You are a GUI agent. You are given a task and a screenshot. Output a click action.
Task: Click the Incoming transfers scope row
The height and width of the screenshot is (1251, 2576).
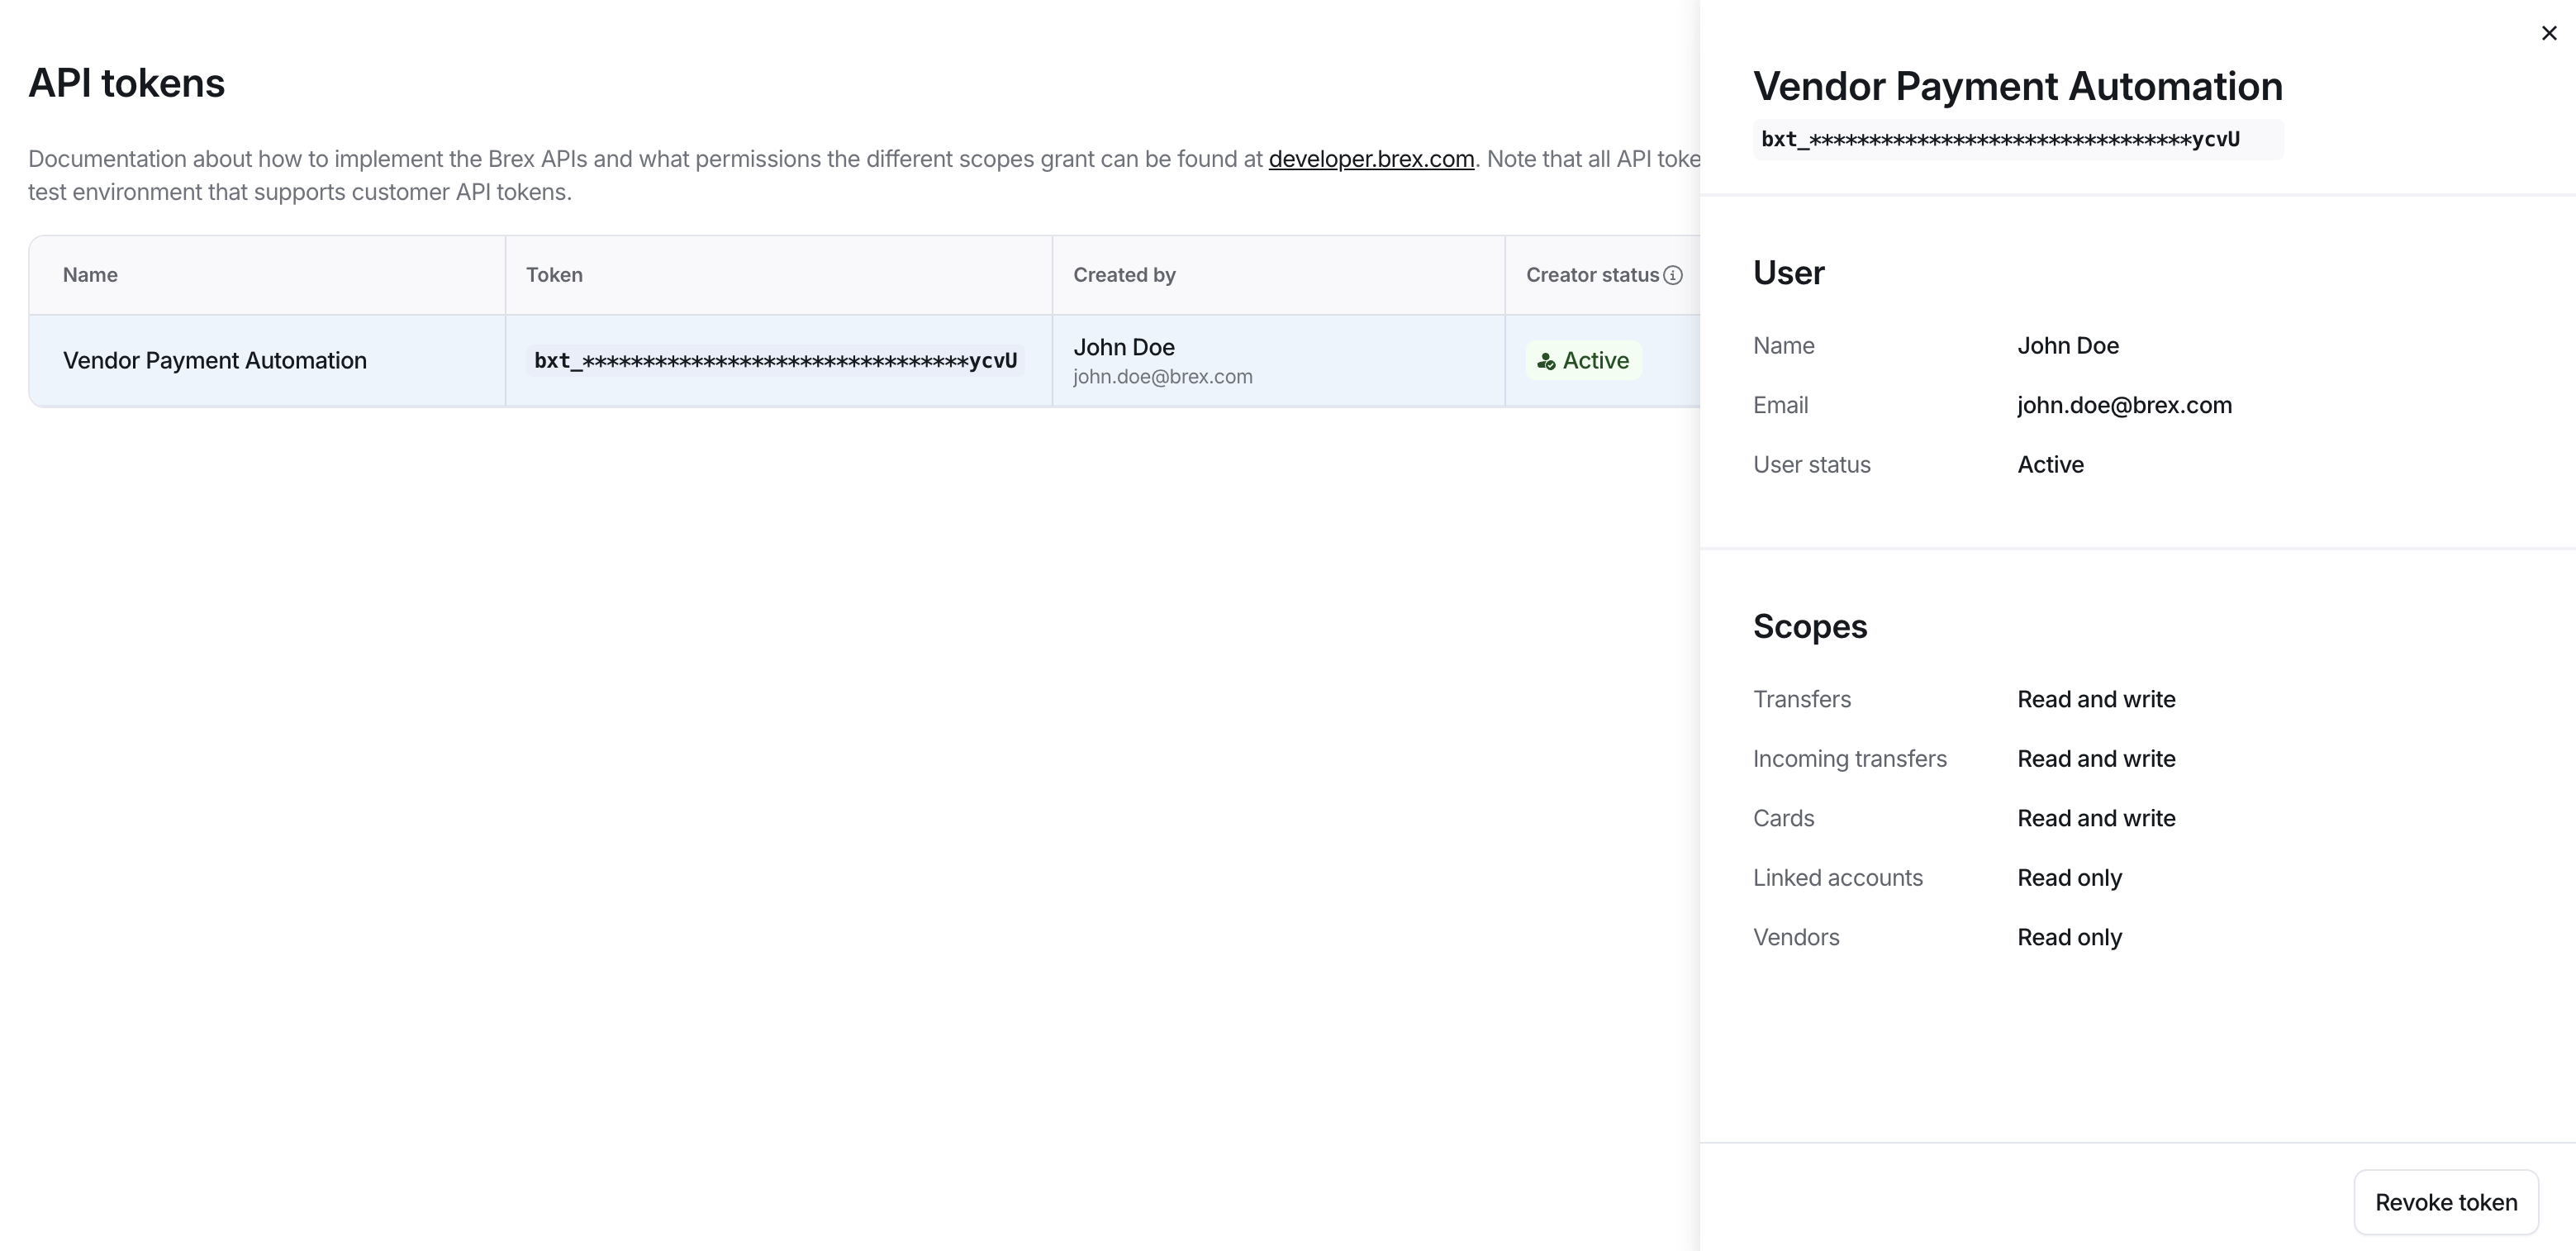tap(1849, 759)
